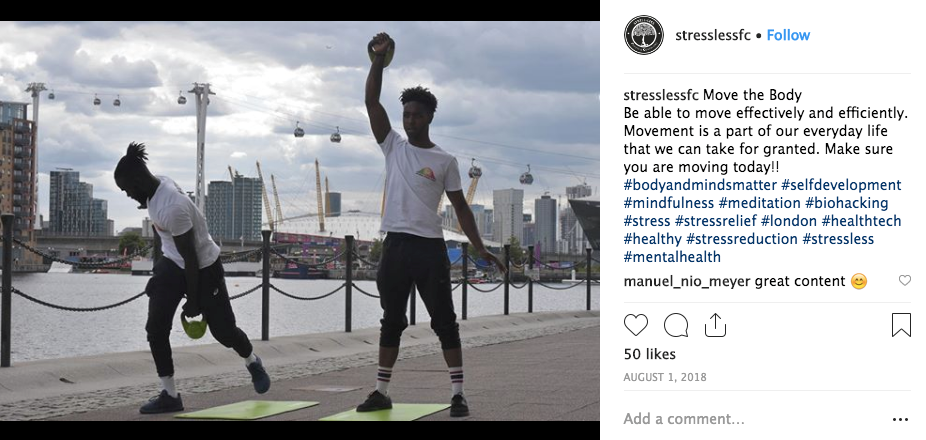The height and width of the screenshot is (440, 926).
Task: Open the more options three-dot menu
Action: pyautogui.click(x=901, y=419)
